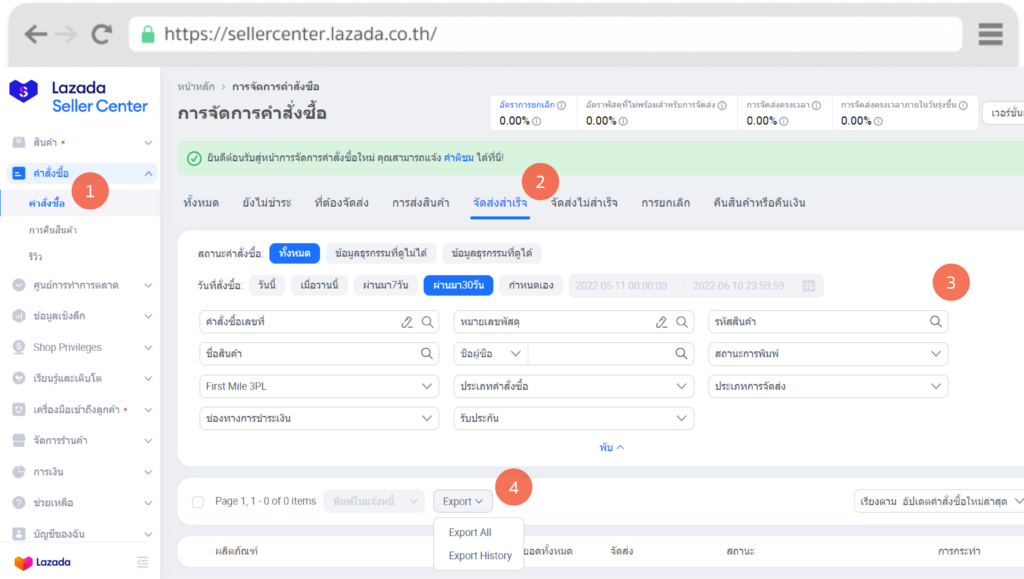Collapse filters with the พับ link
The image size is (1024, 579).
coord(612,447)
